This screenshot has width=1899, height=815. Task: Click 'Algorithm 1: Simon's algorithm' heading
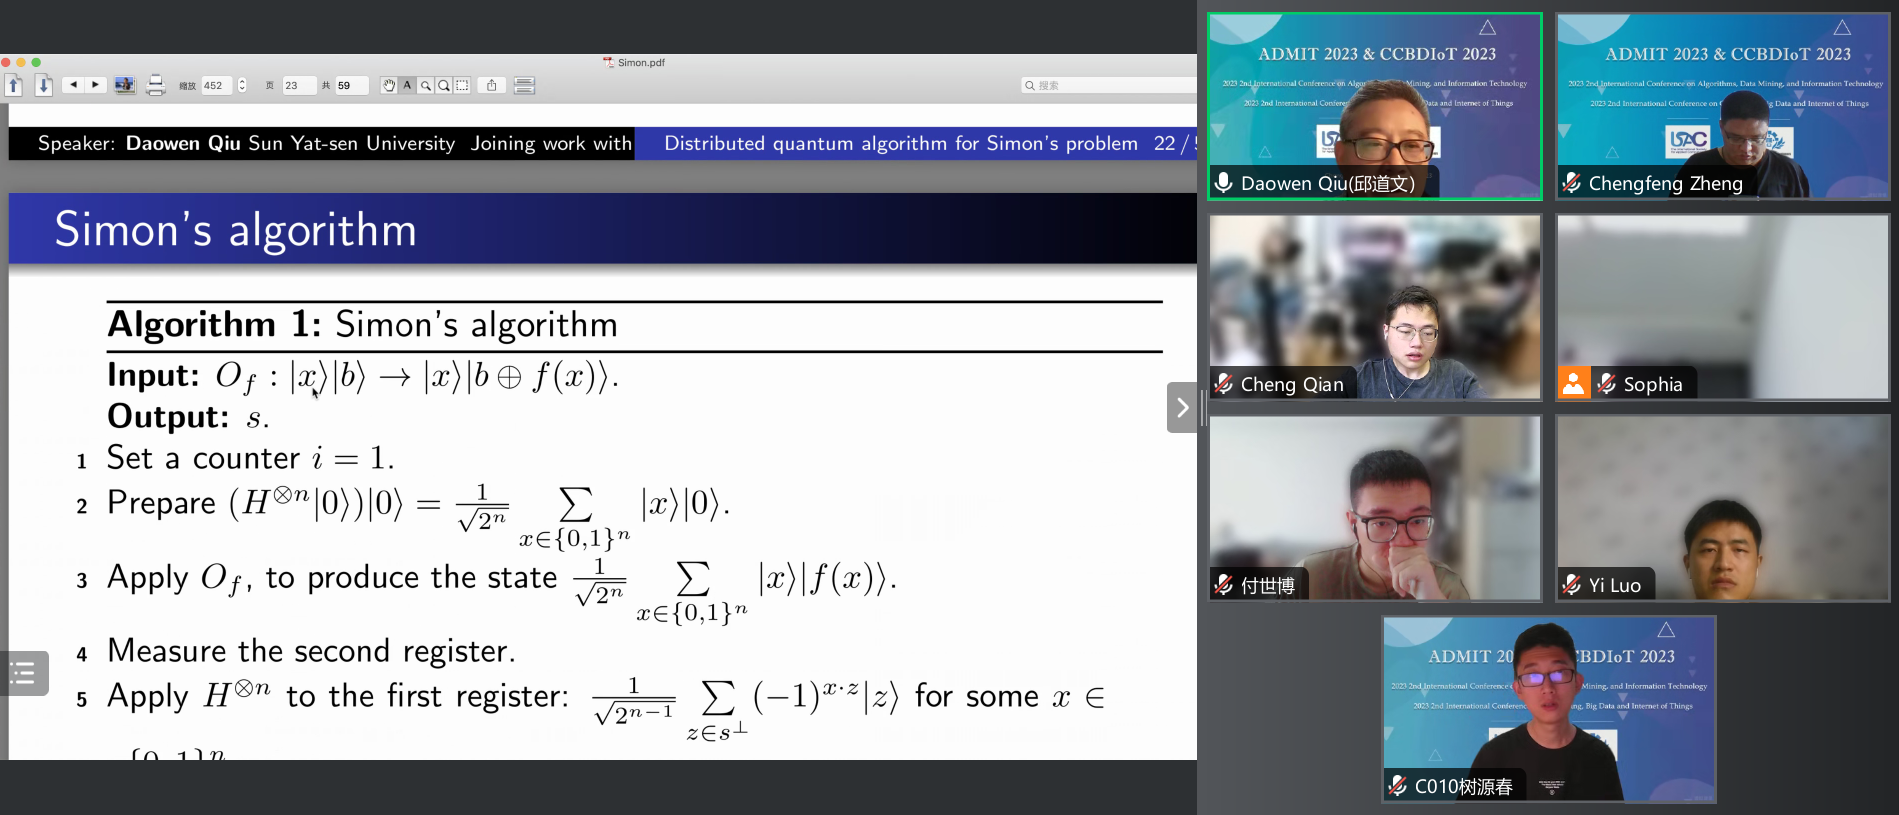click(362, 325)
